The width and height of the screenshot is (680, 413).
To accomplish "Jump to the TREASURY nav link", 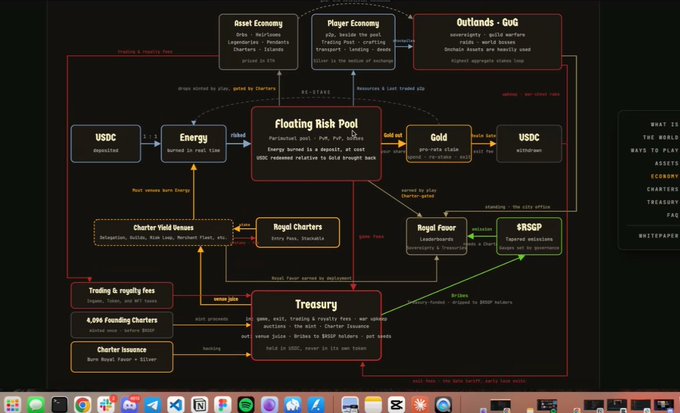I will tap(663, 202).
